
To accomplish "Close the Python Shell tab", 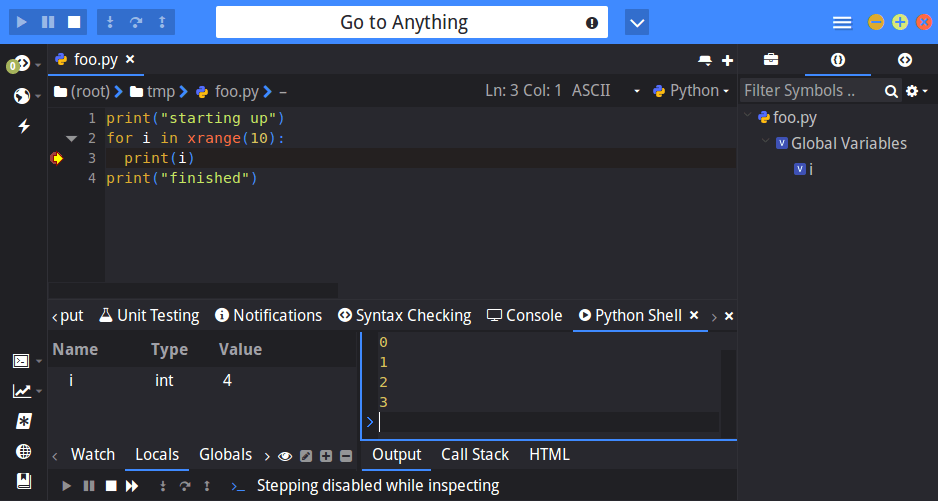I will pos(694,315).
